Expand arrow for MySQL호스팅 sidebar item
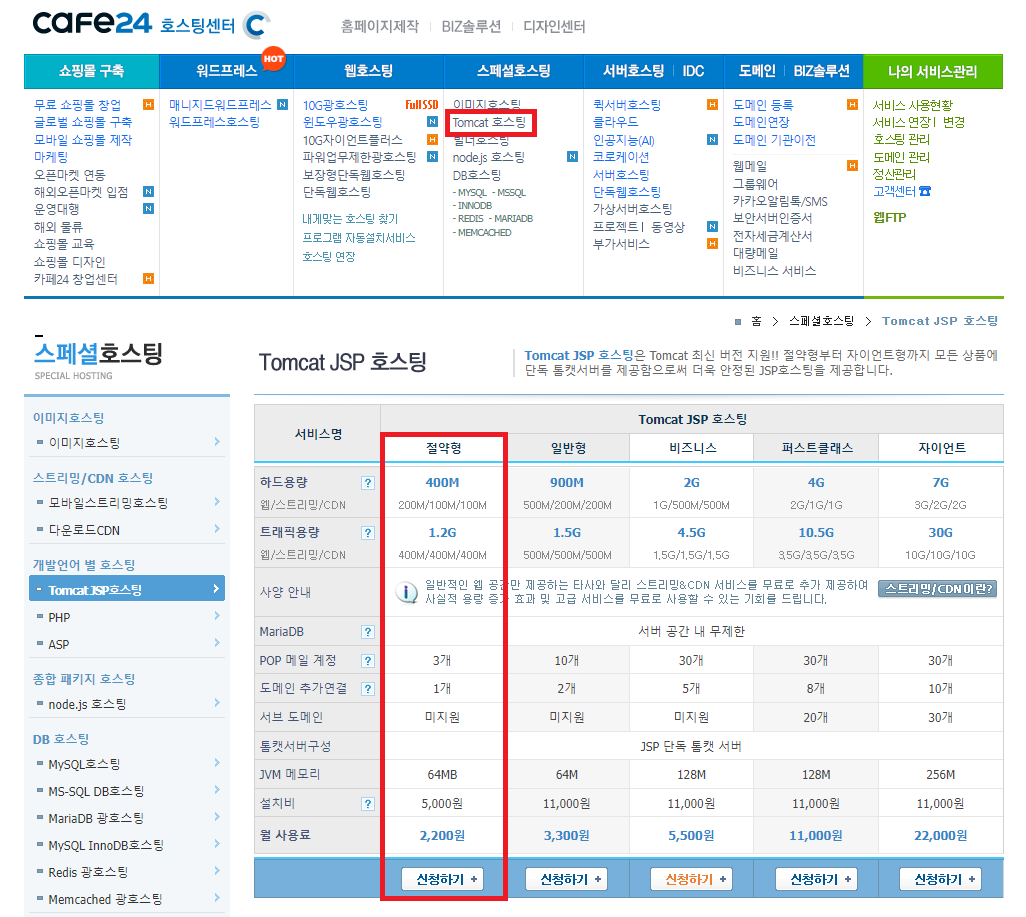This screenshot has width=1026, height=917. (217, 763)
